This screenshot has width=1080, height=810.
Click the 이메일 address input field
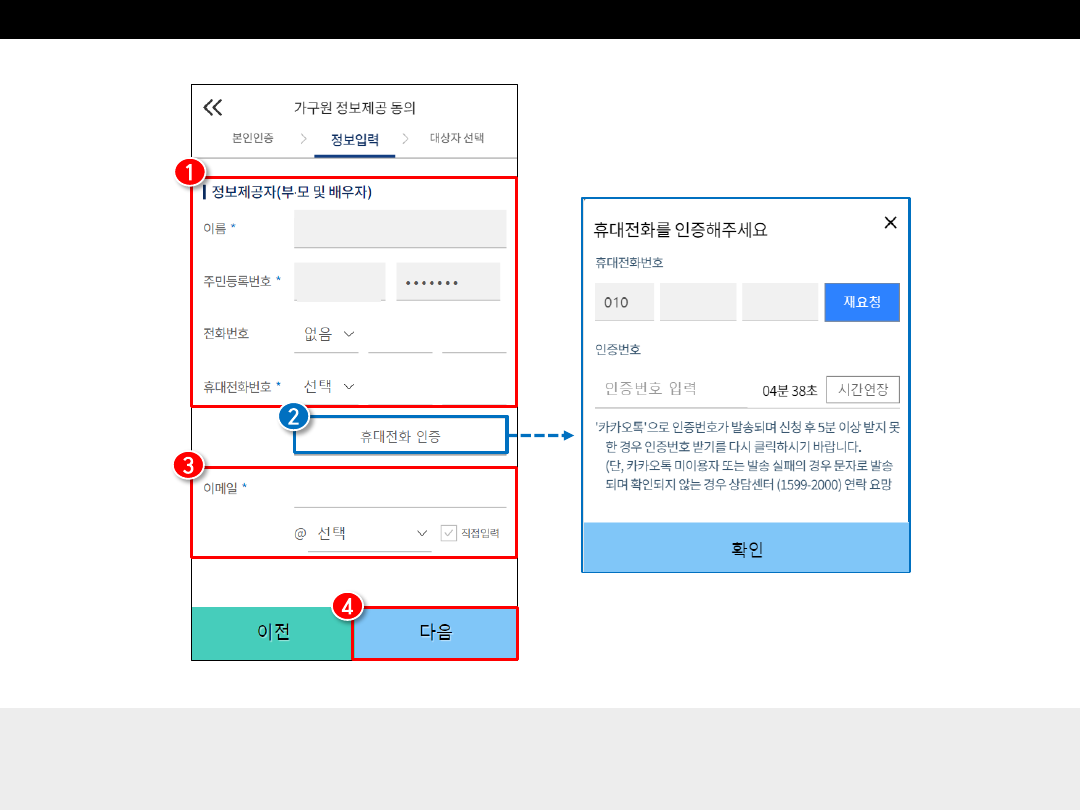tap(400, 491)
